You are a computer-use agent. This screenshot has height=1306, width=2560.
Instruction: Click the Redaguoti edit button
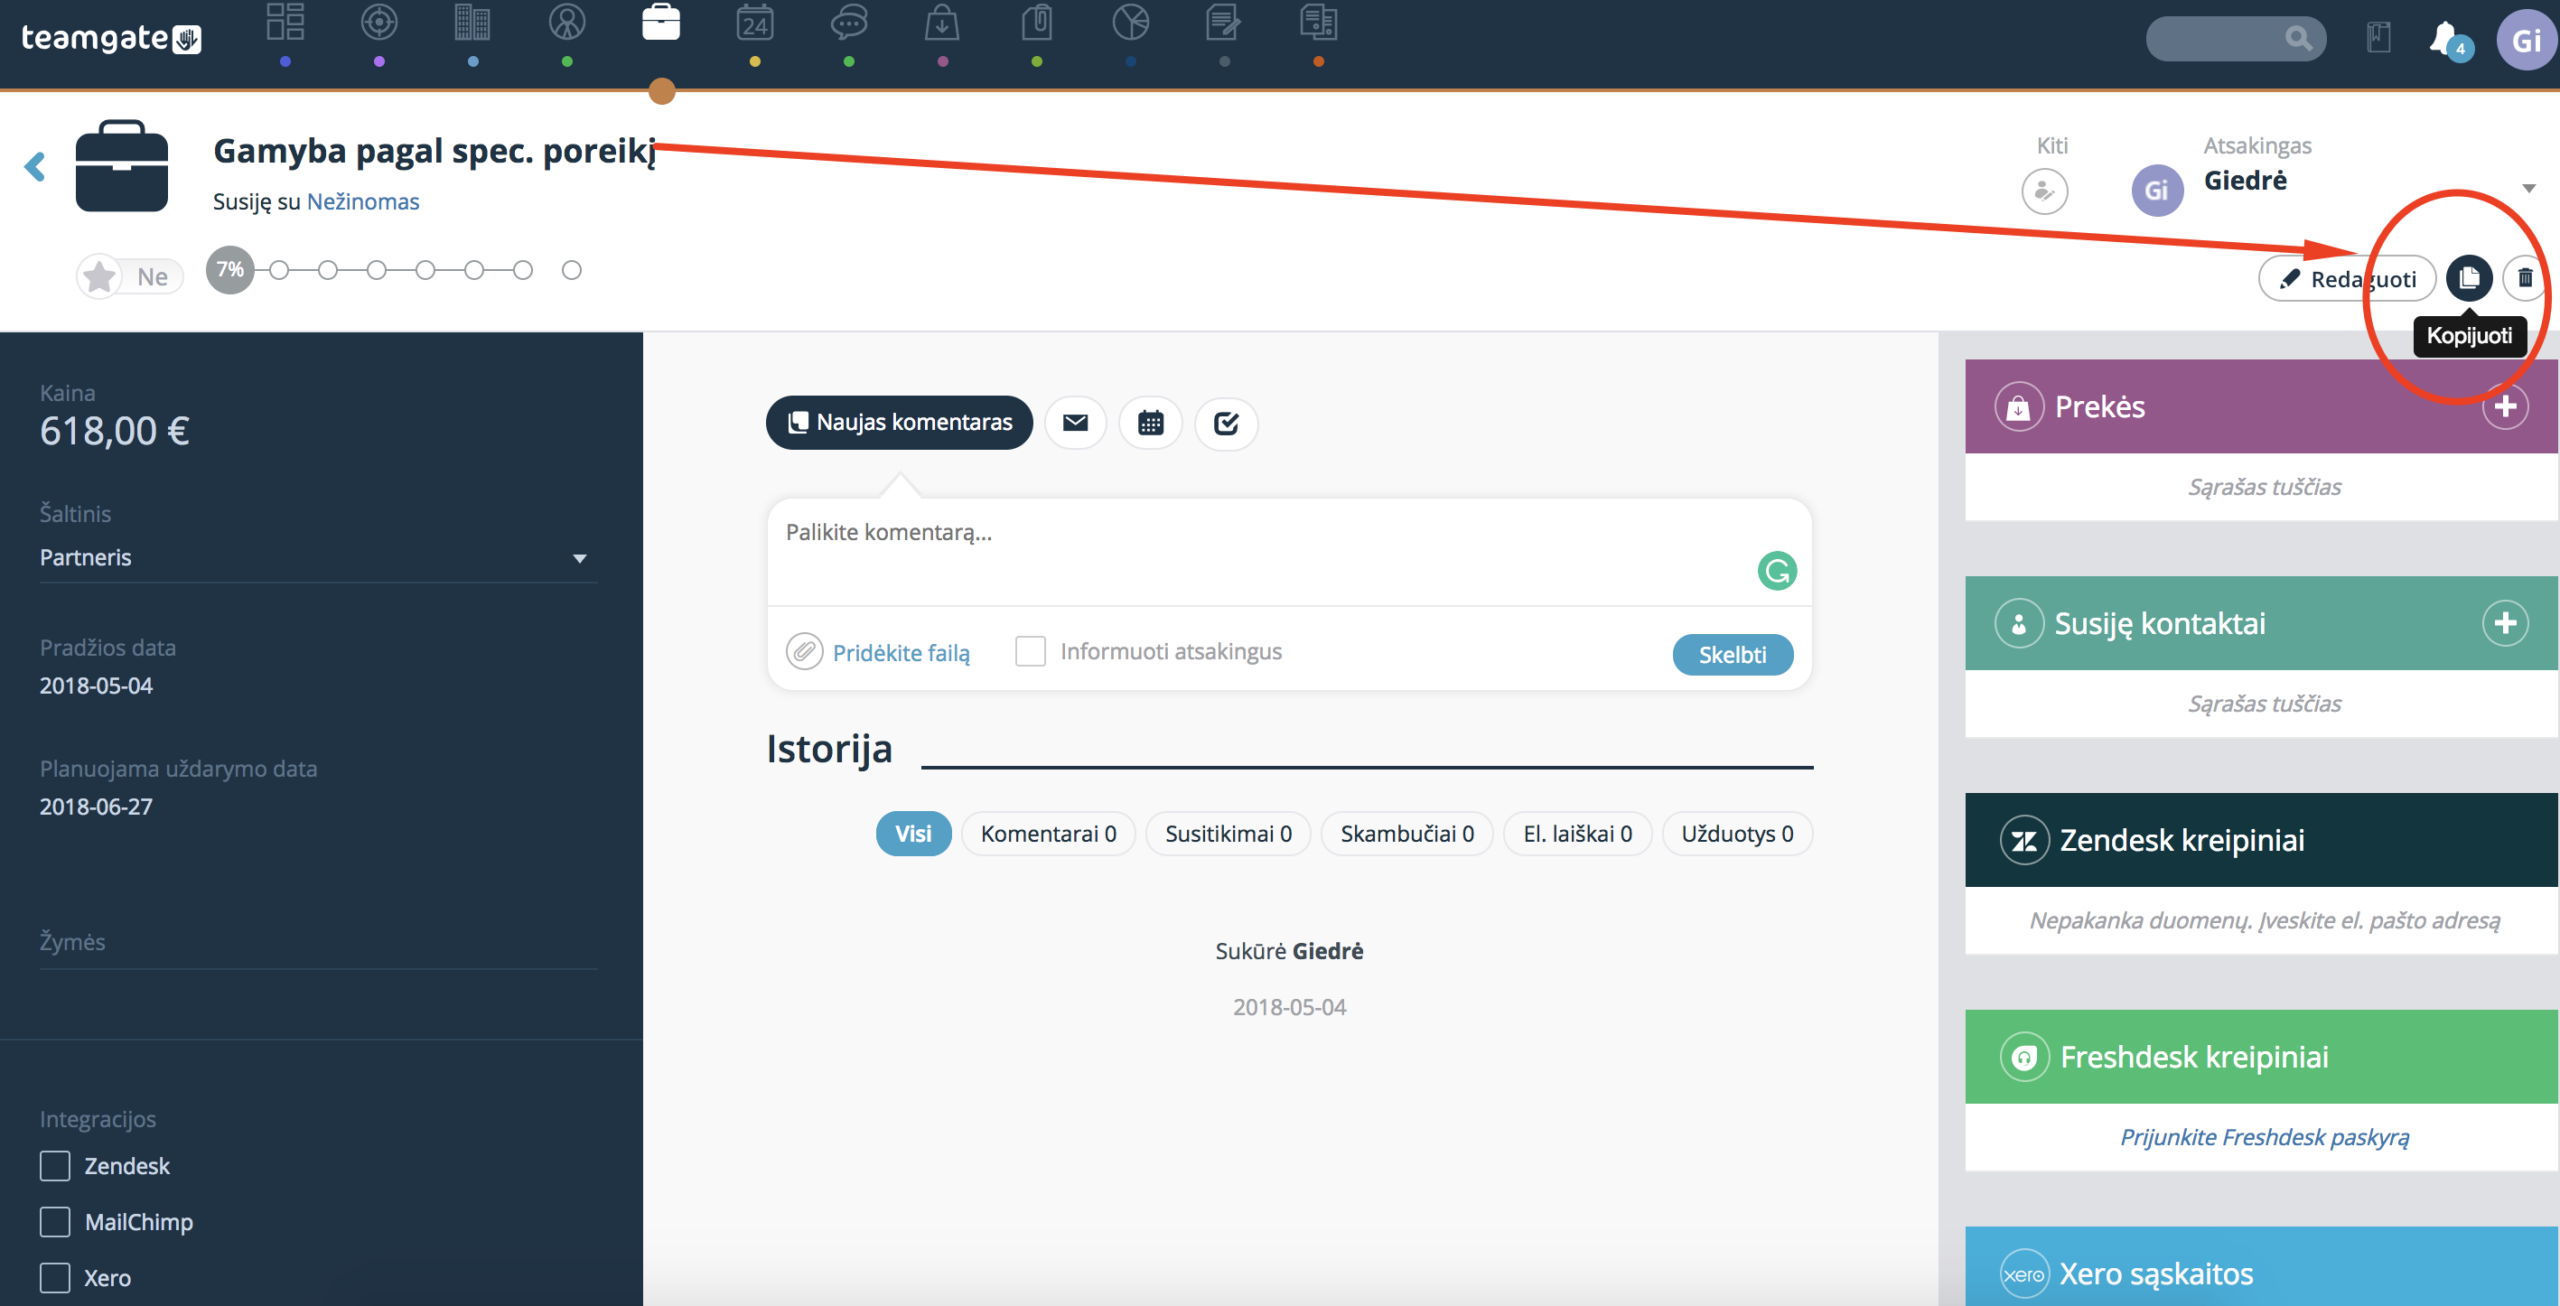pyautogui.click(x=2347, y=279)
